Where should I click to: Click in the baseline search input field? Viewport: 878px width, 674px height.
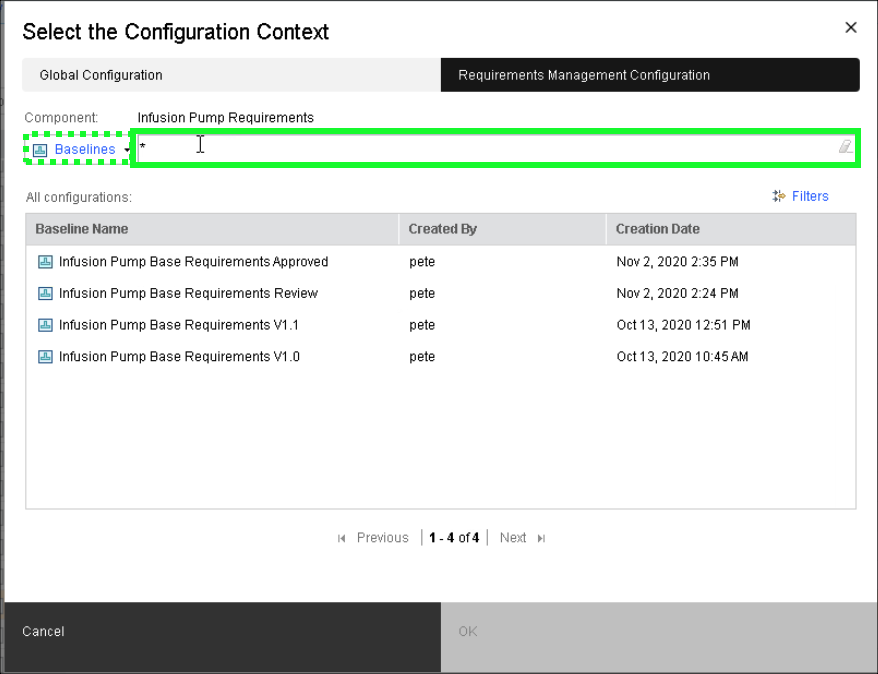(490, 147)
